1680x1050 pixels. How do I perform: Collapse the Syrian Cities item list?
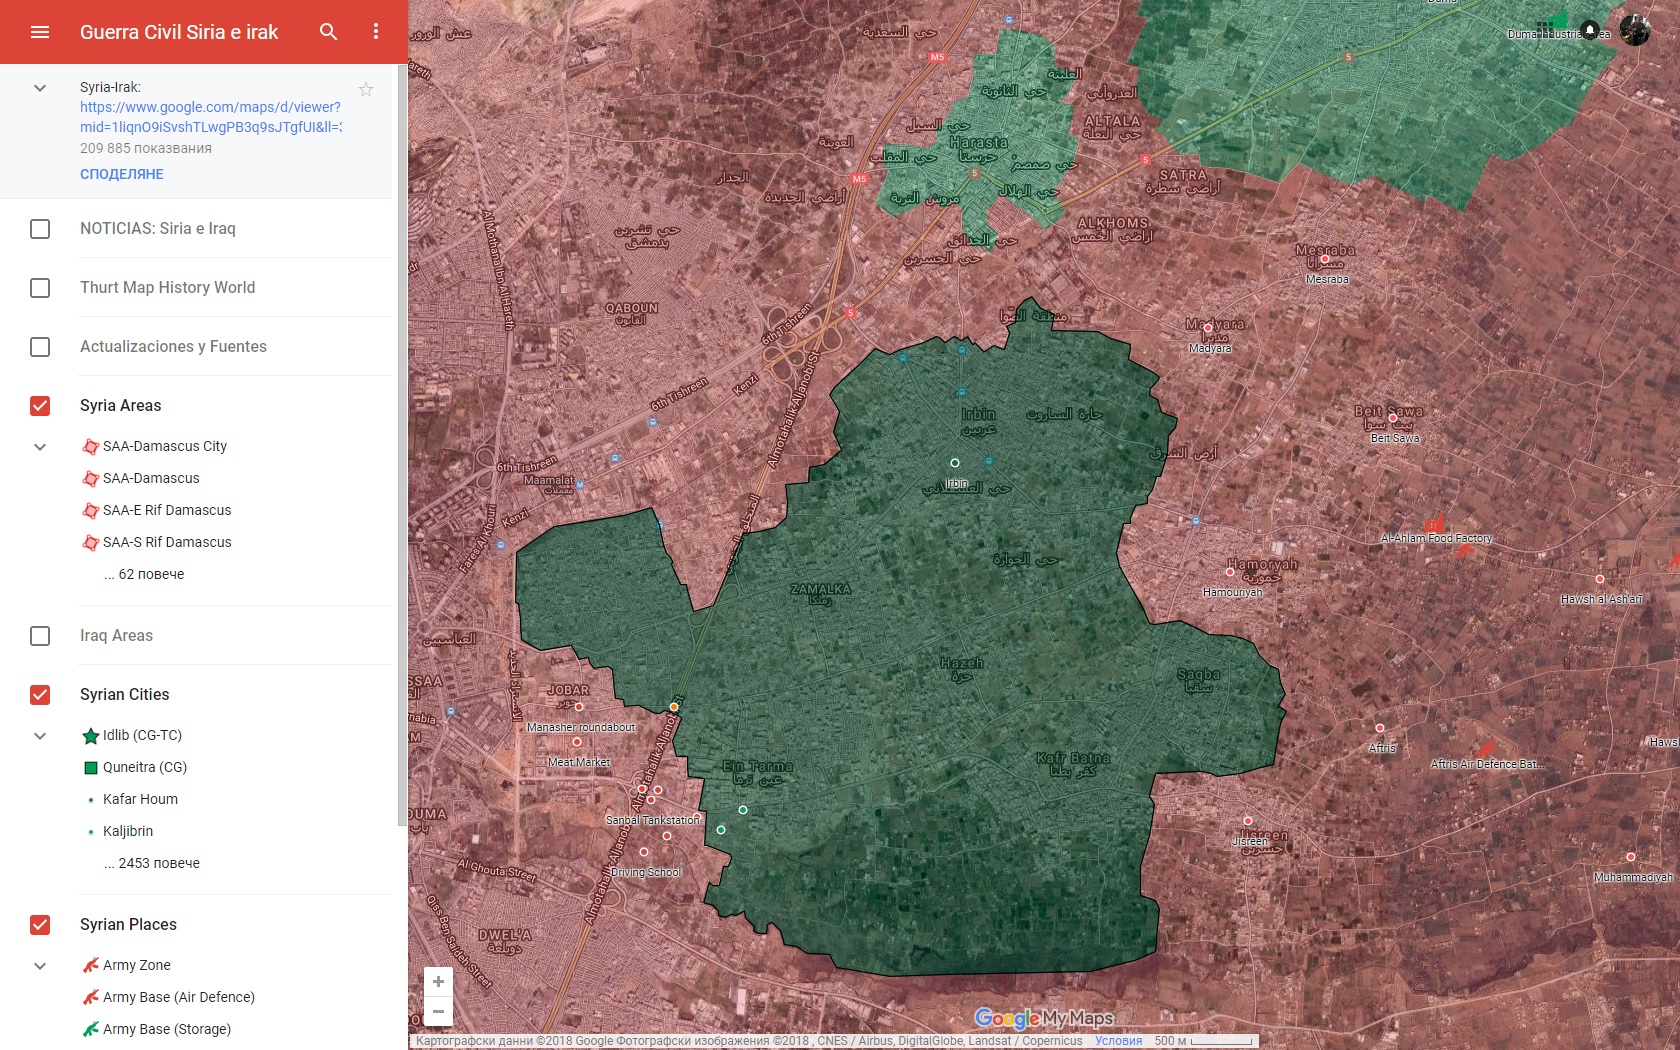click(x=40, y=736)
